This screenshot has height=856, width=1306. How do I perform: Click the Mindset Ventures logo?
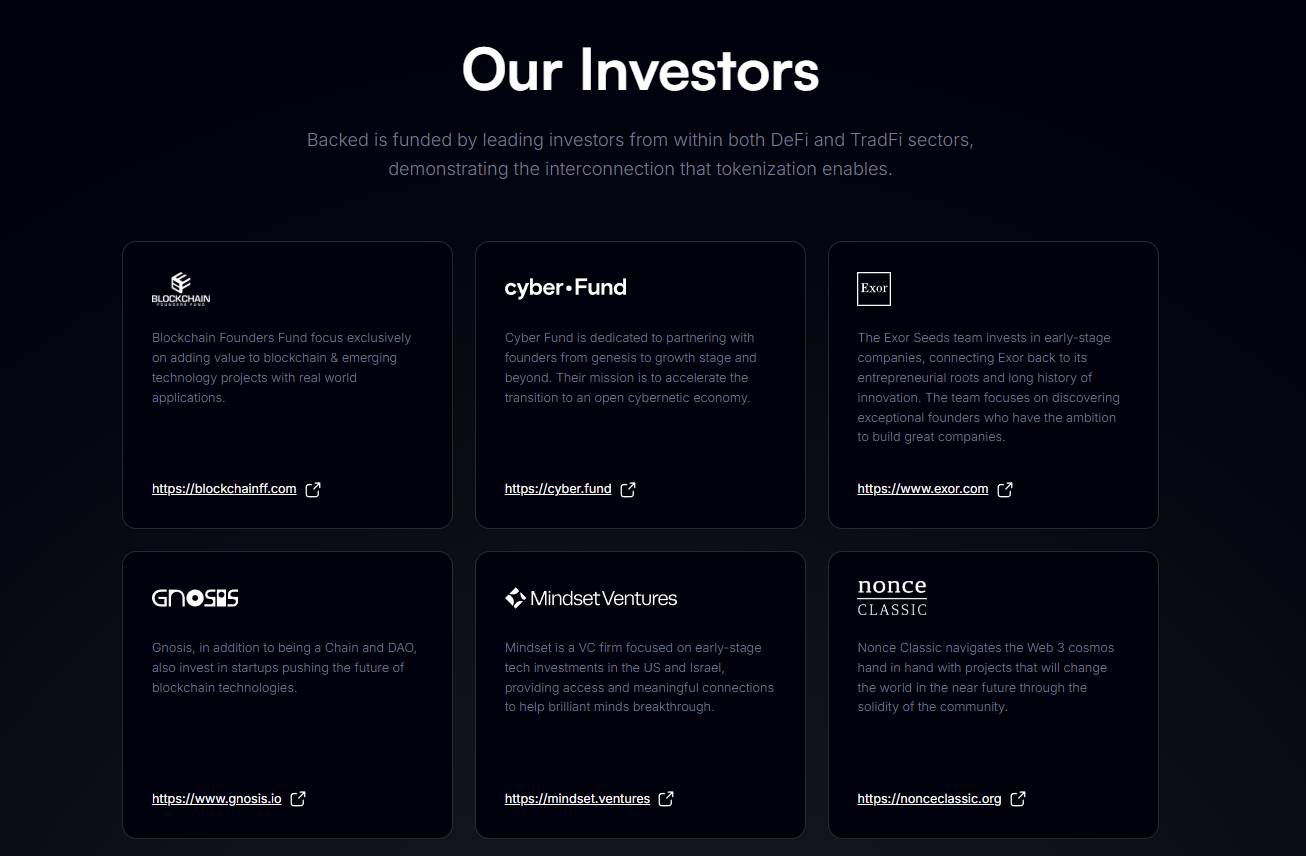pyautogui.click(x=590, y=597)
